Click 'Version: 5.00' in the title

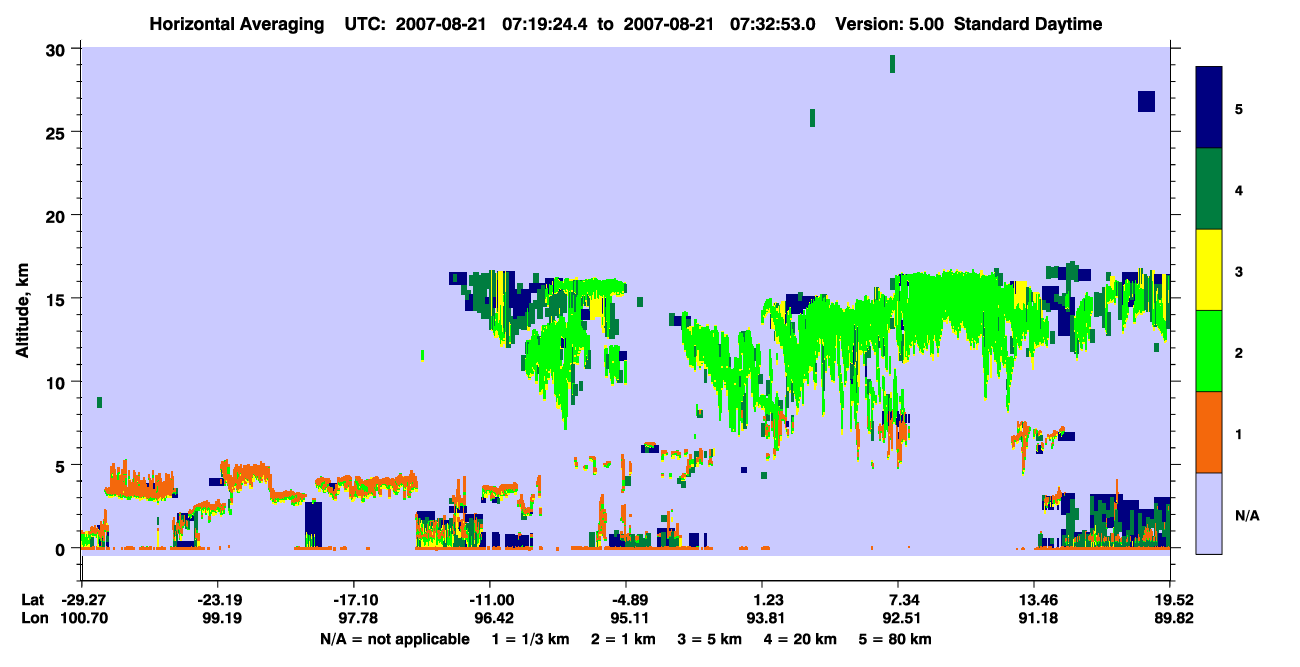click(889, 24)
